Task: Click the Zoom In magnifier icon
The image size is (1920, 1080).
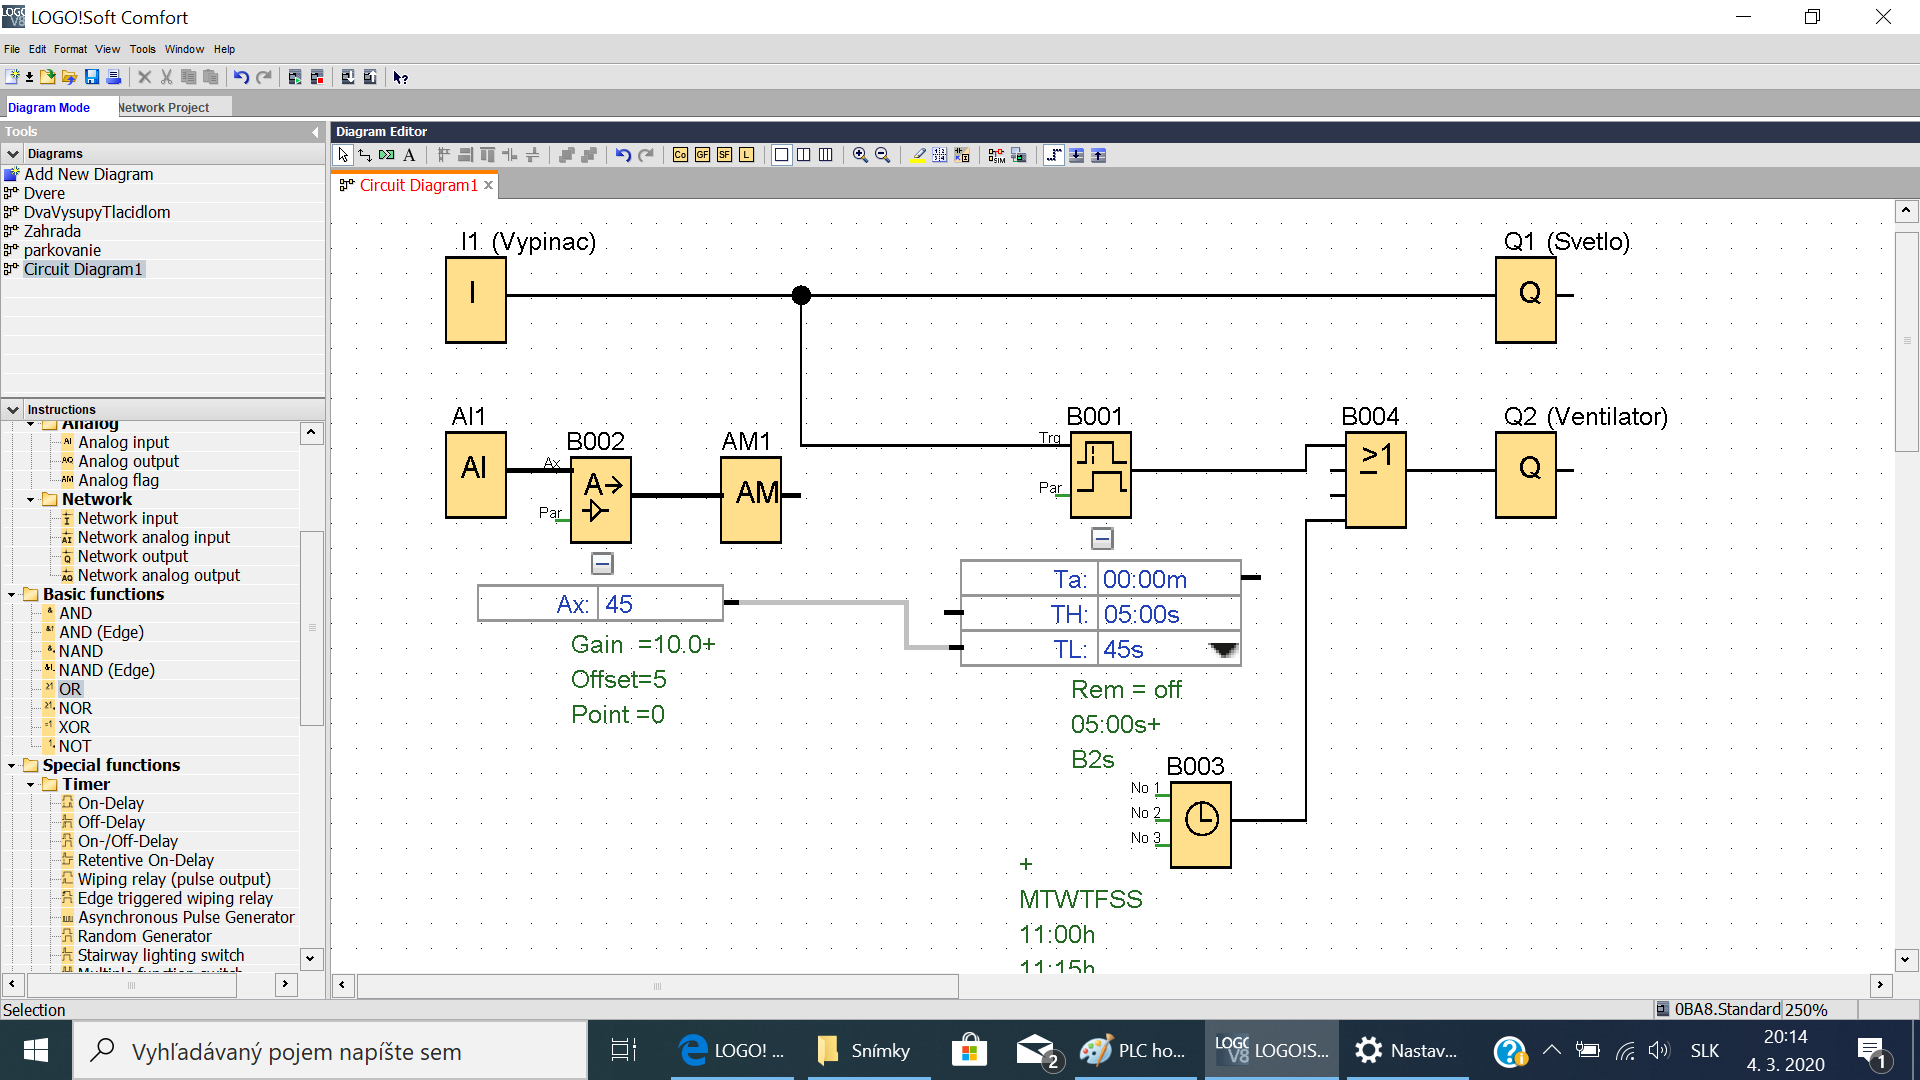Action: (x=860, y=155)
